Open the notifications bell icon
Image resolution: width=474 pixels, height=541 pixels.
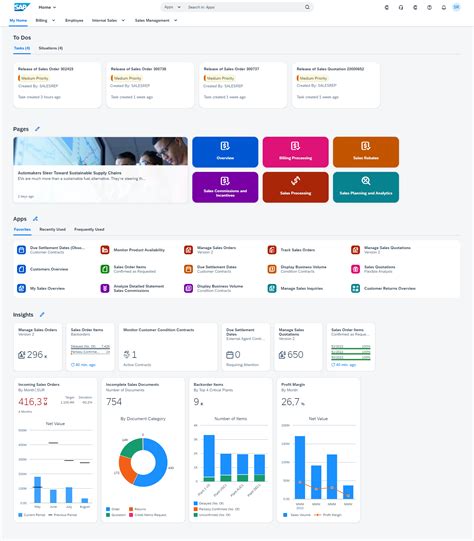coord(444,7)
